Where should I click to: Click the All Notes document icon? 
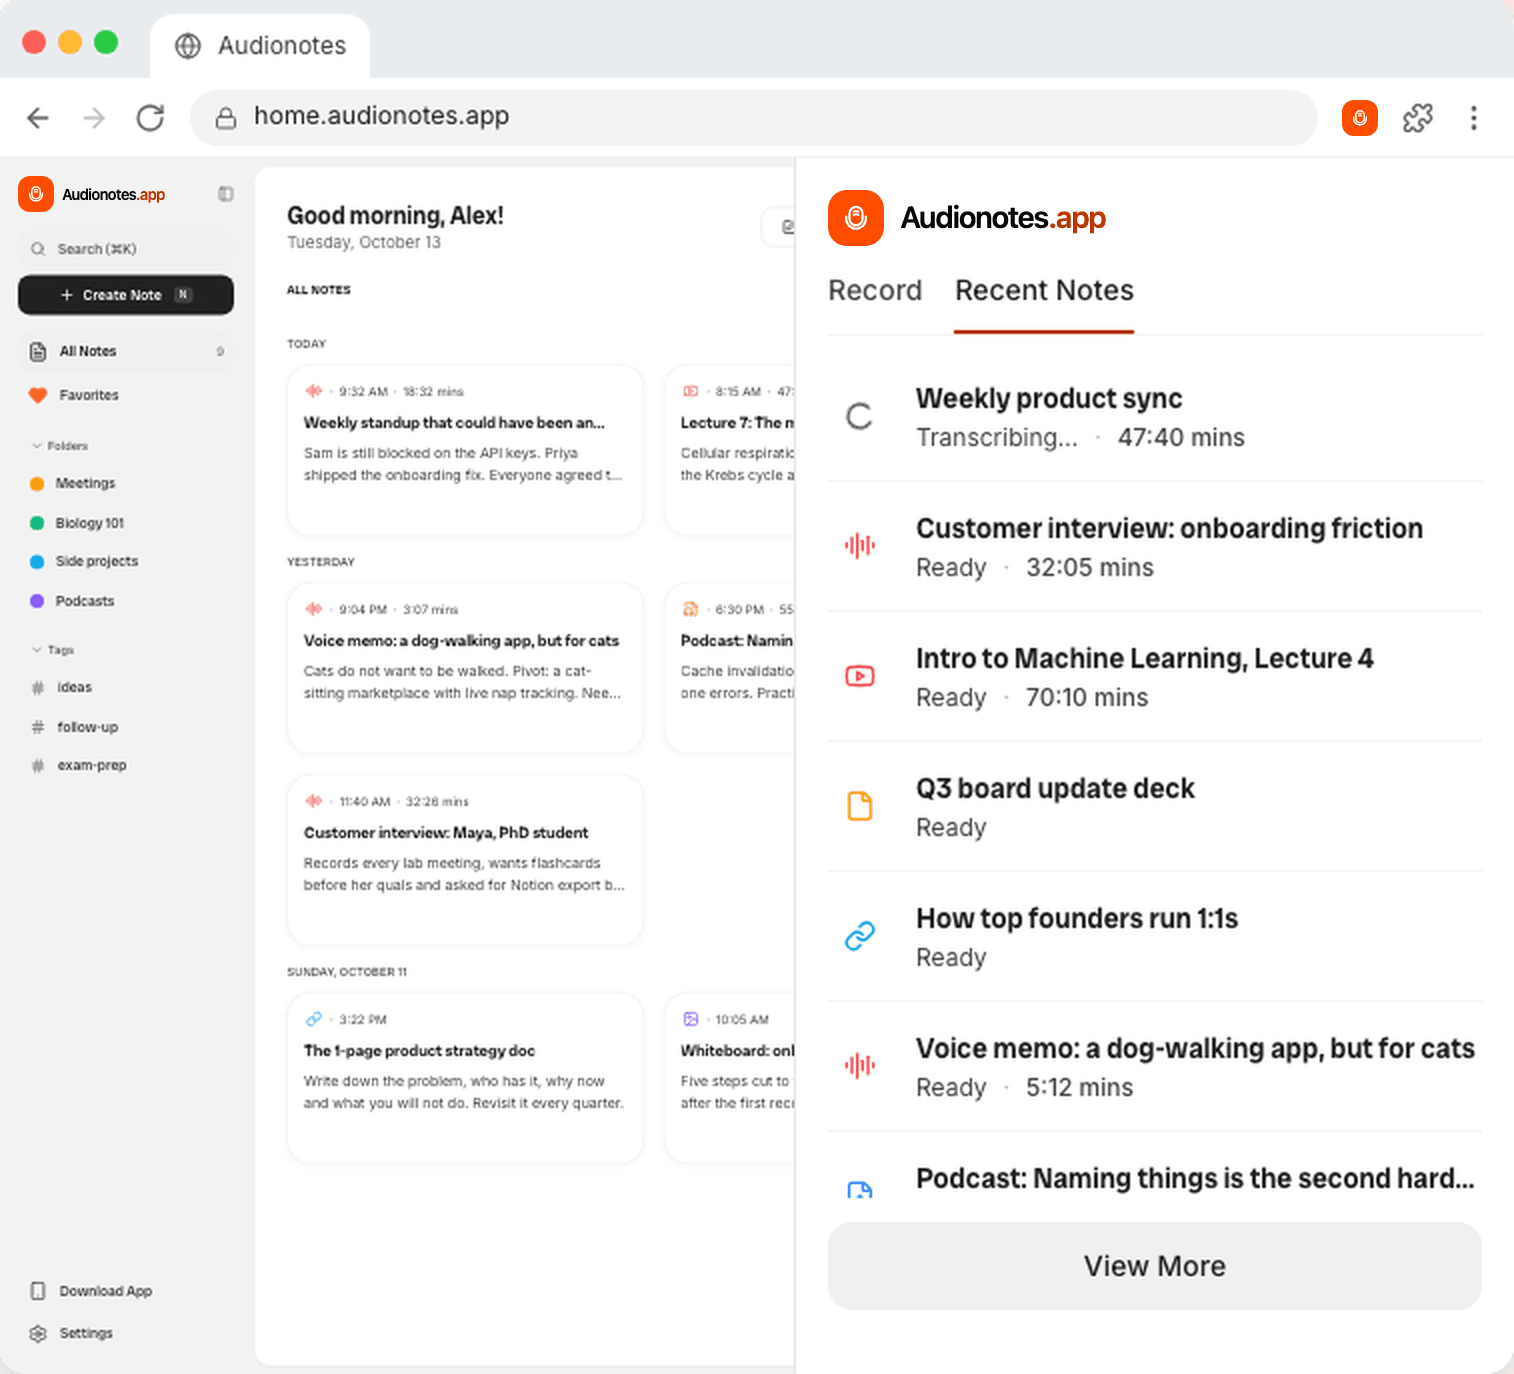pyautogui.click(x=38, y=352)
